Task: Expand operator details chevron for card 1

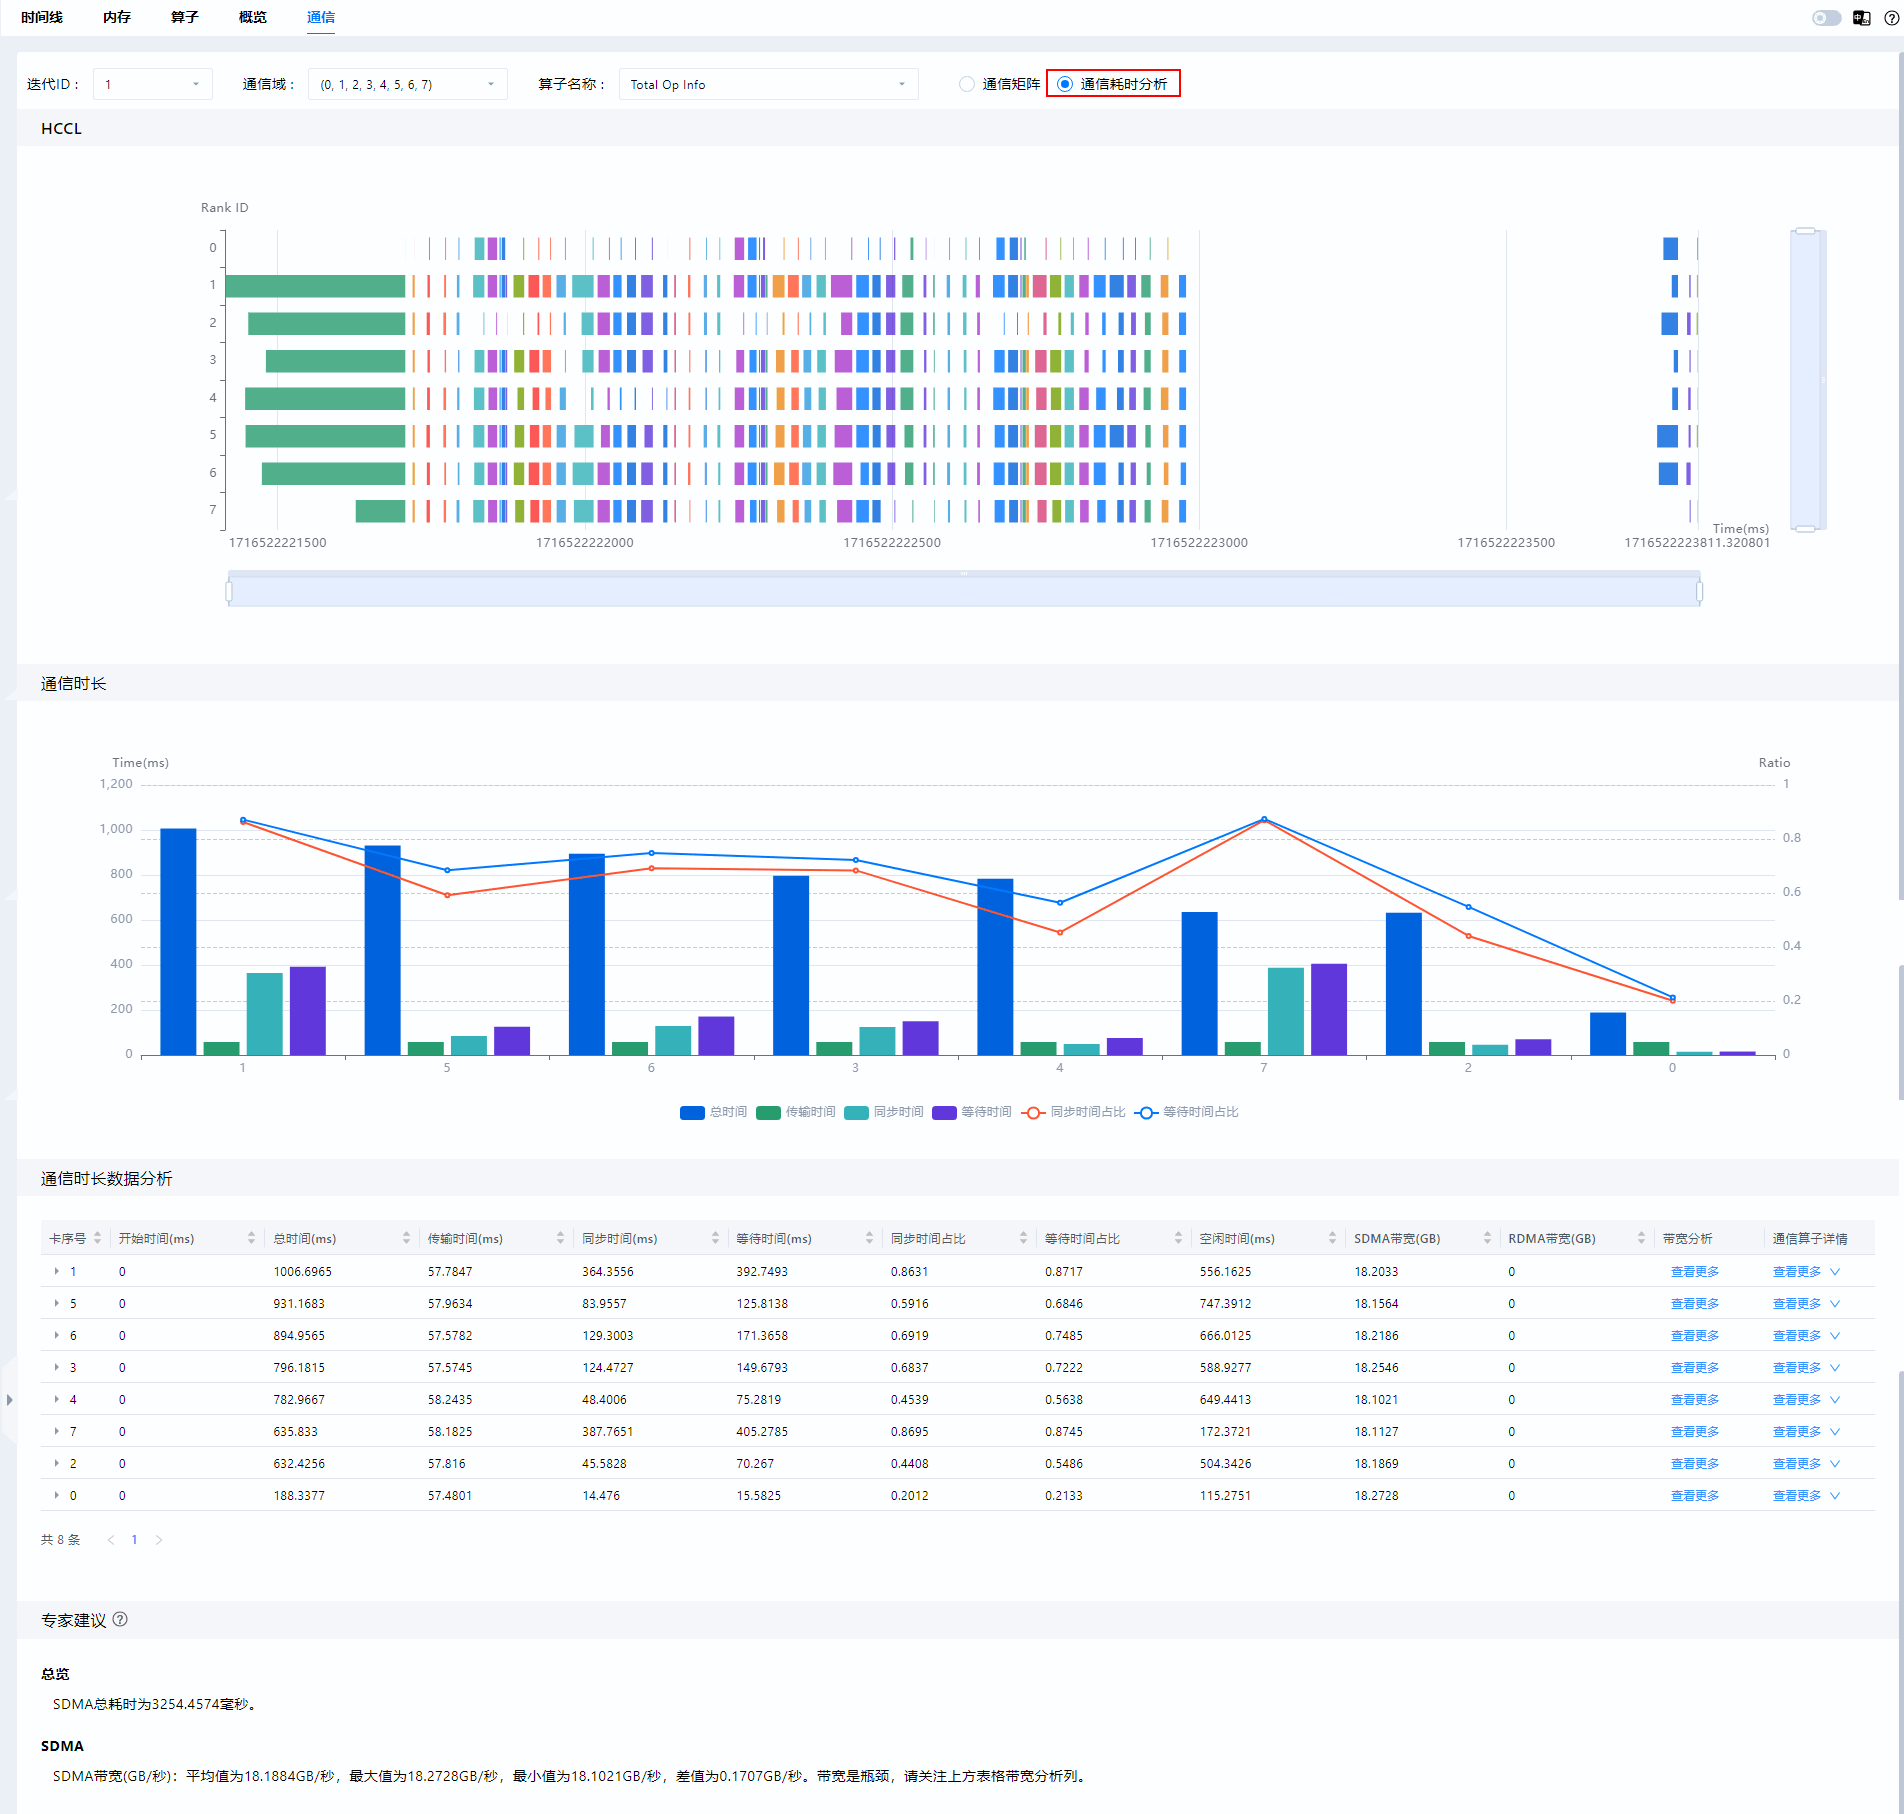Action: point(1835,1272)
